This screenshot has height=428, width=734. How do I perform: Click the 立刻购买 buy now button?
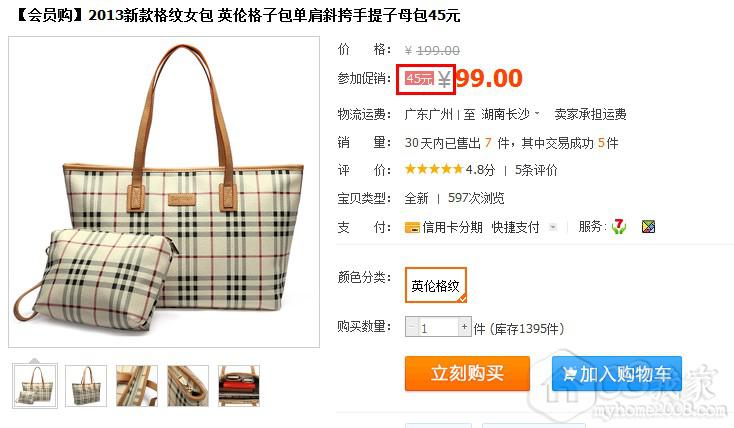[467, 373]
